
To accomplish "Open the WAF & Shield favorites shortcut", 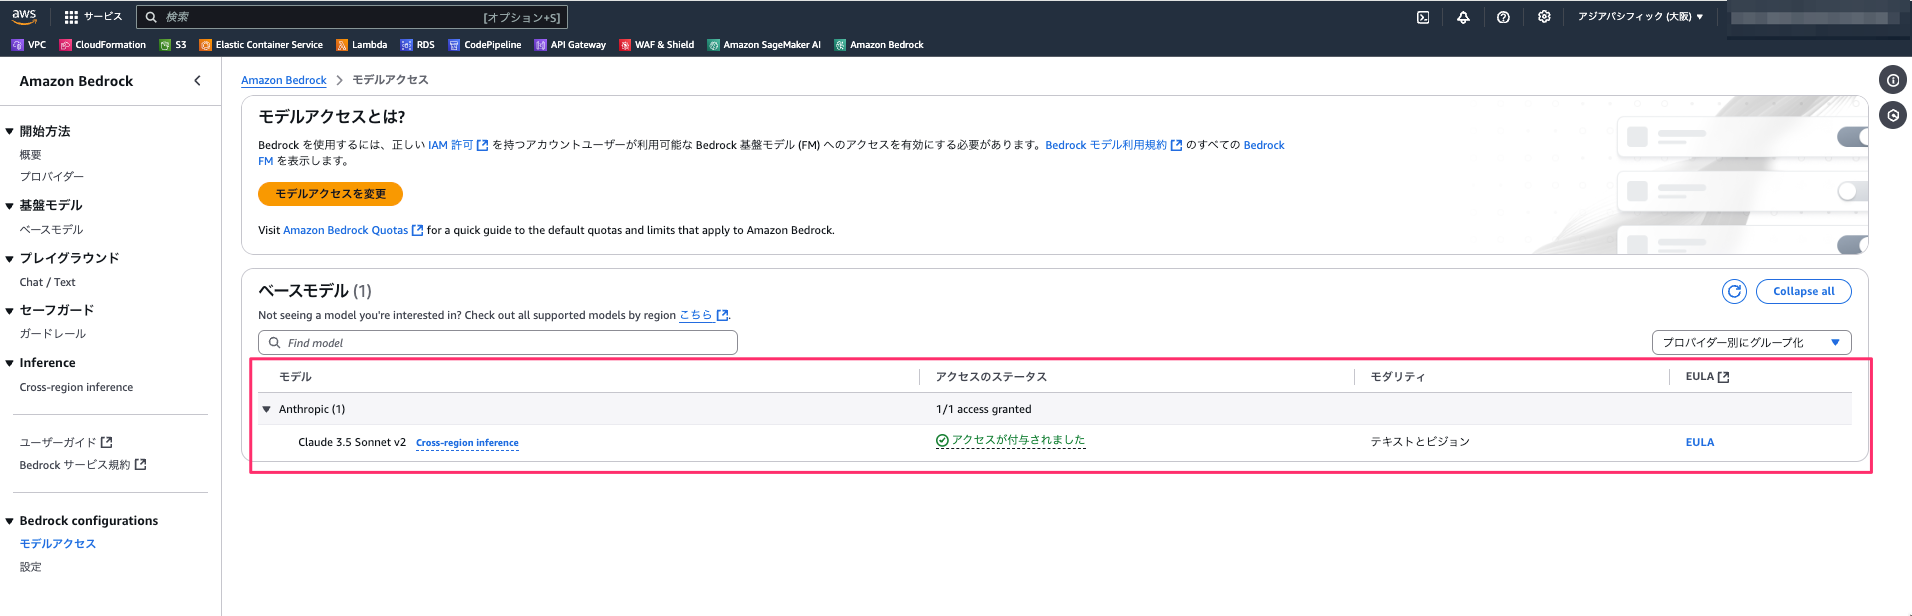I will tap(657, 45).
